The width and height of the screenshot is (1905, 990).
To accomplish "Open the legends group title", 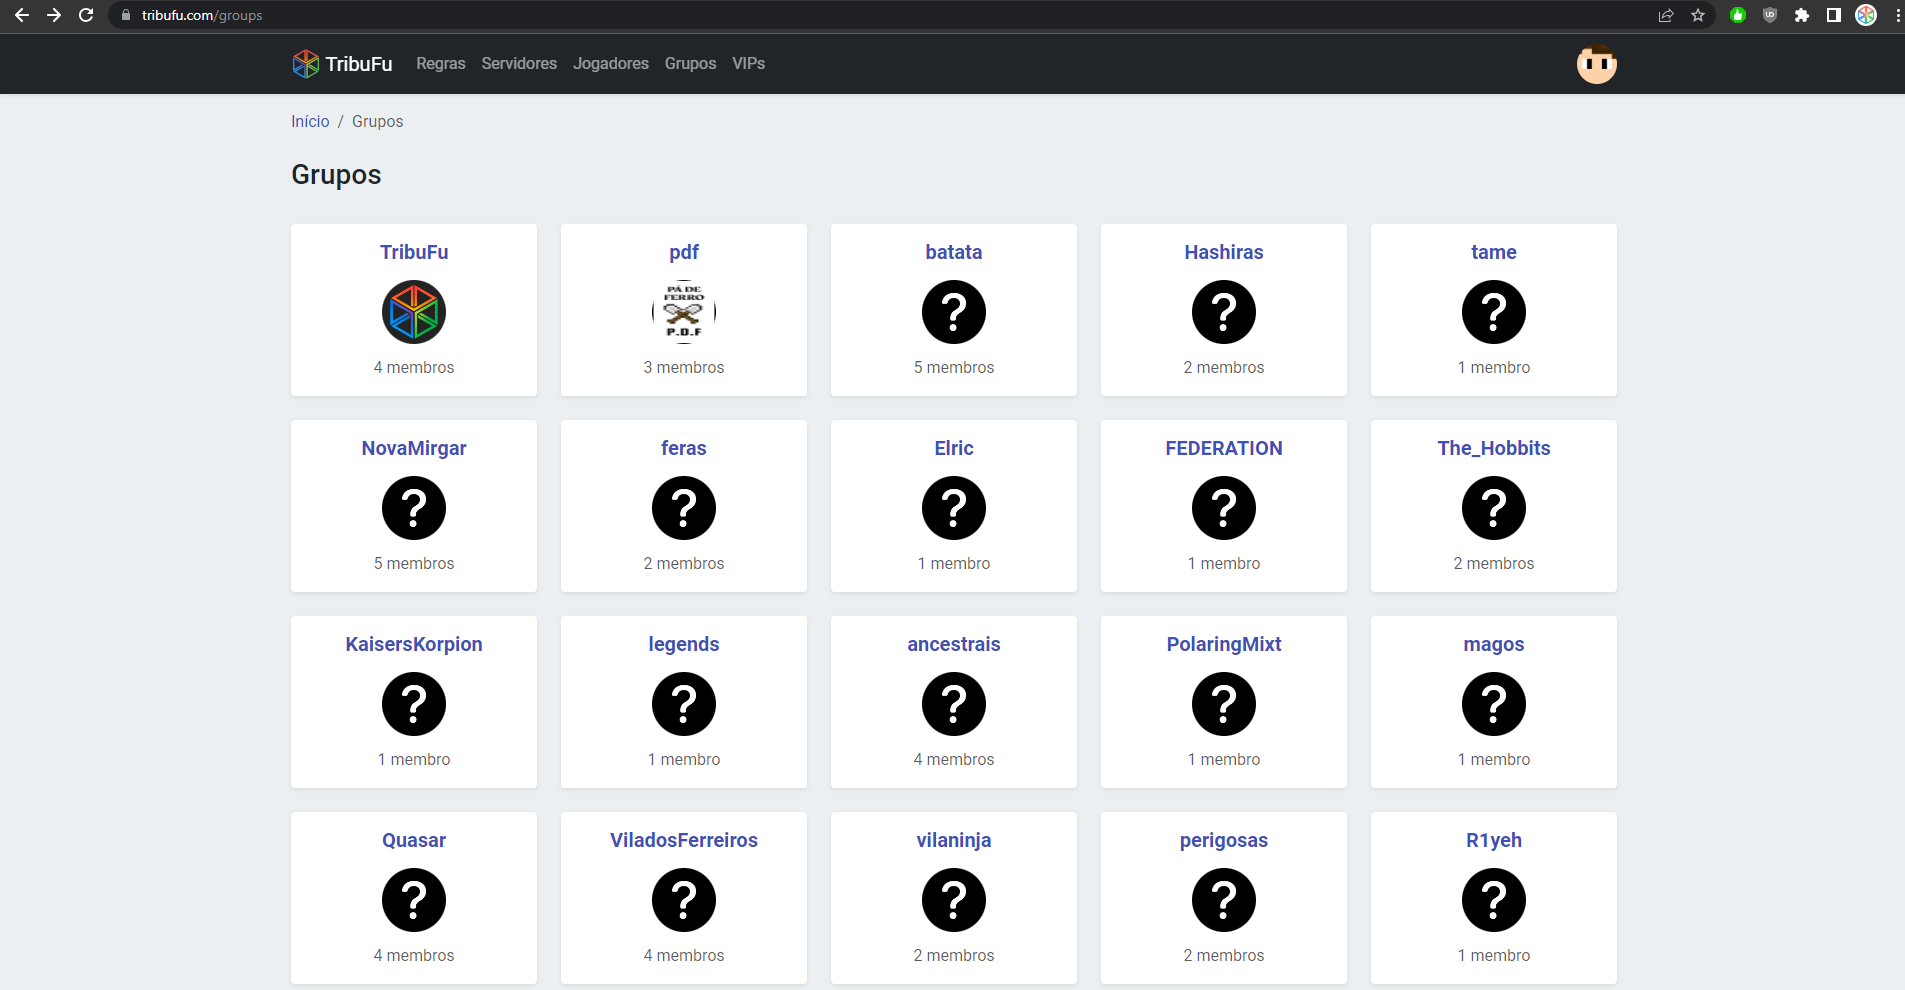I will pyautogui.click(x=684, y=644).
